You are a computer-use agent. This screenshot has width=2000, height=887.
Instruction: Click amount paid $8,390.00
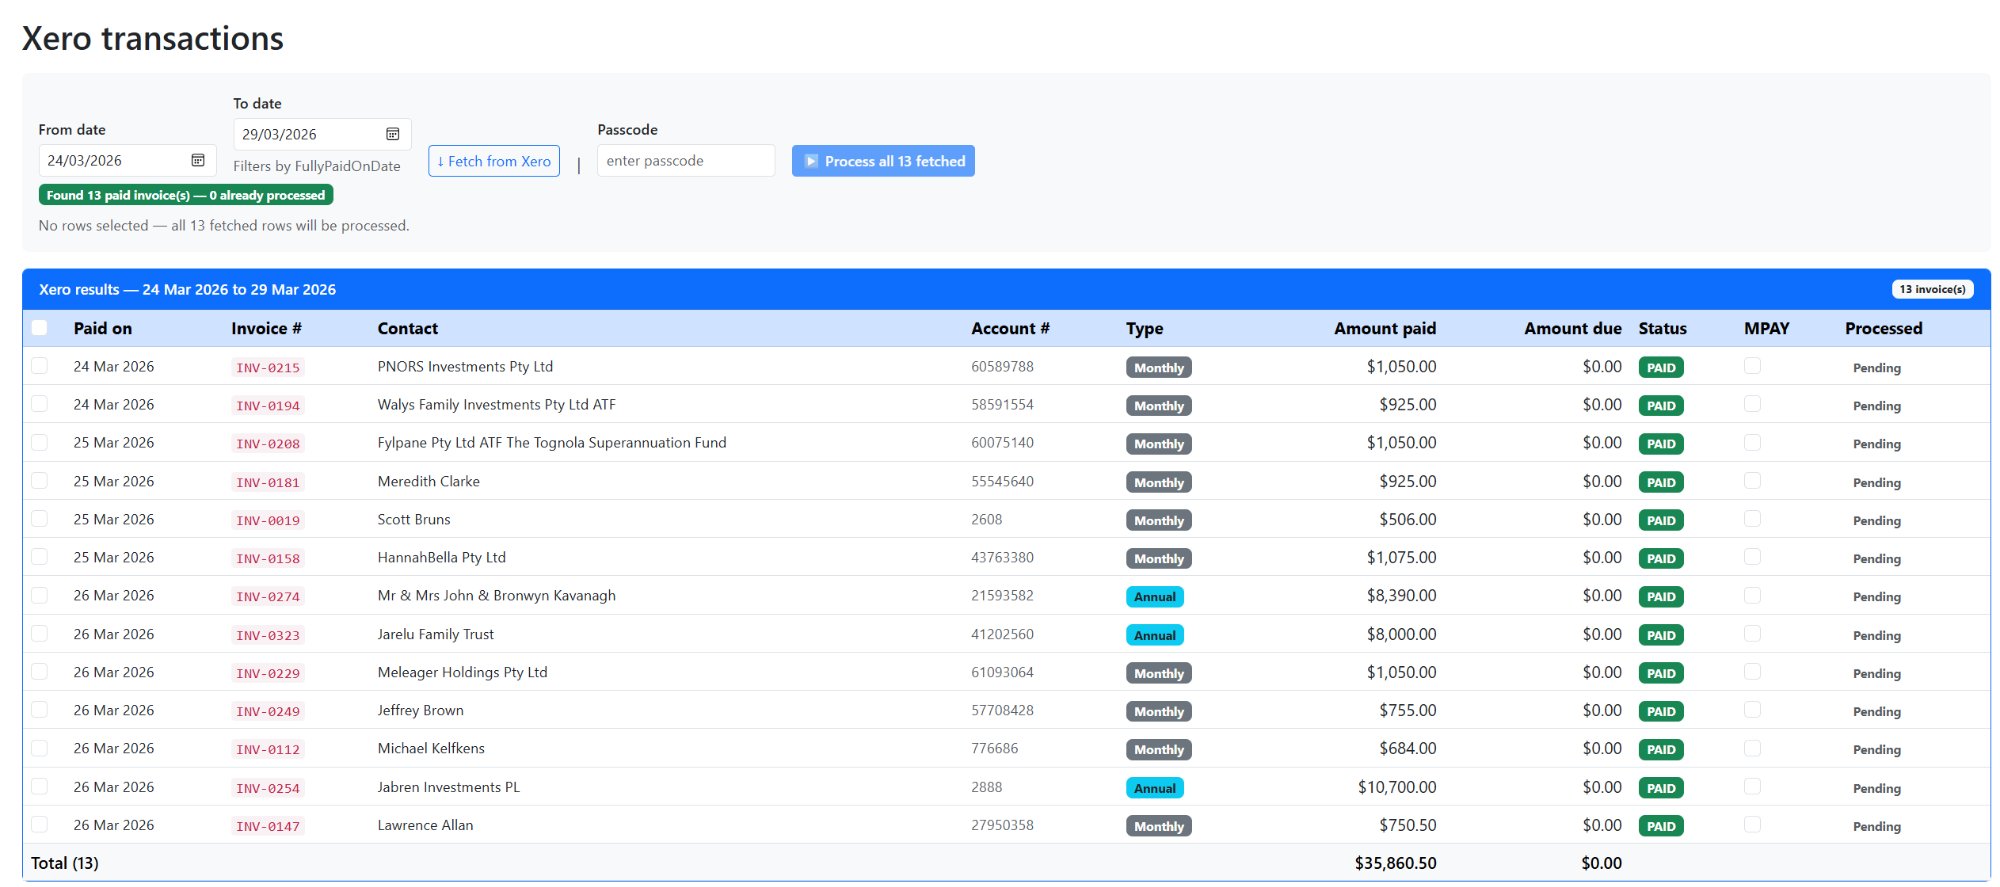pyautogui.click(x=1402, y=595)
